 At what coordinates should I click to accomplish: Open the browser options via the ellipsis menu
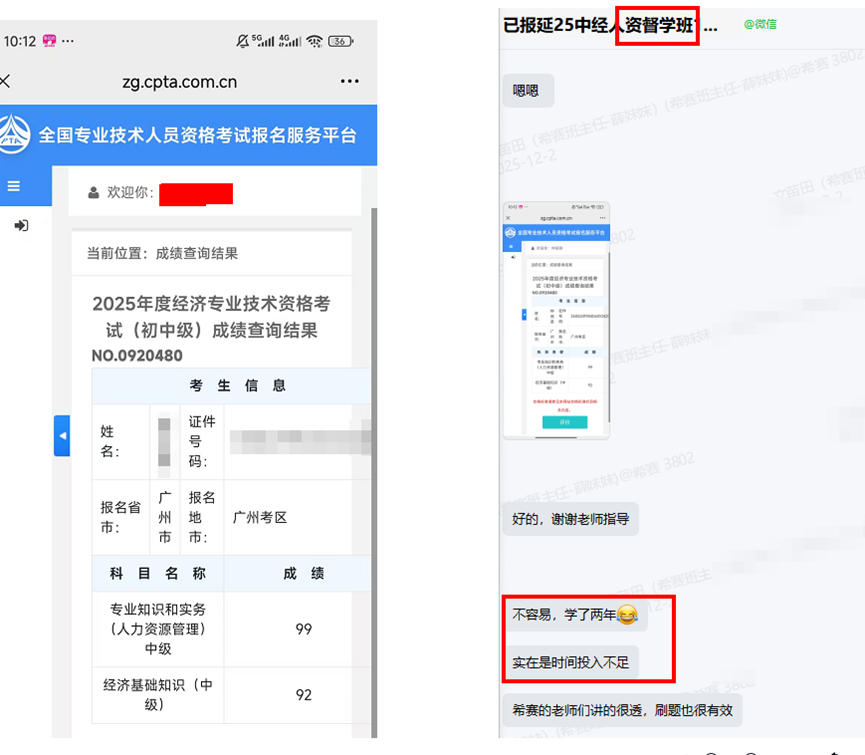point(348,82)
